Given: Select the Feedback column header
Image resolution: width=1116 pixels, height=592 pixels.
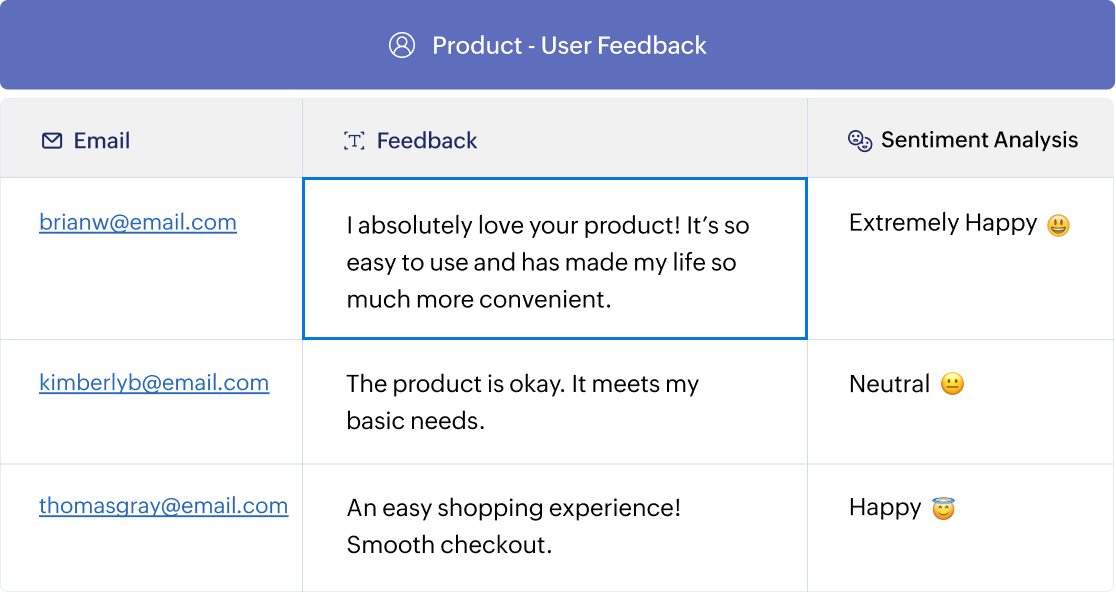Looking at the screenshot, I should tap(427, 141).
